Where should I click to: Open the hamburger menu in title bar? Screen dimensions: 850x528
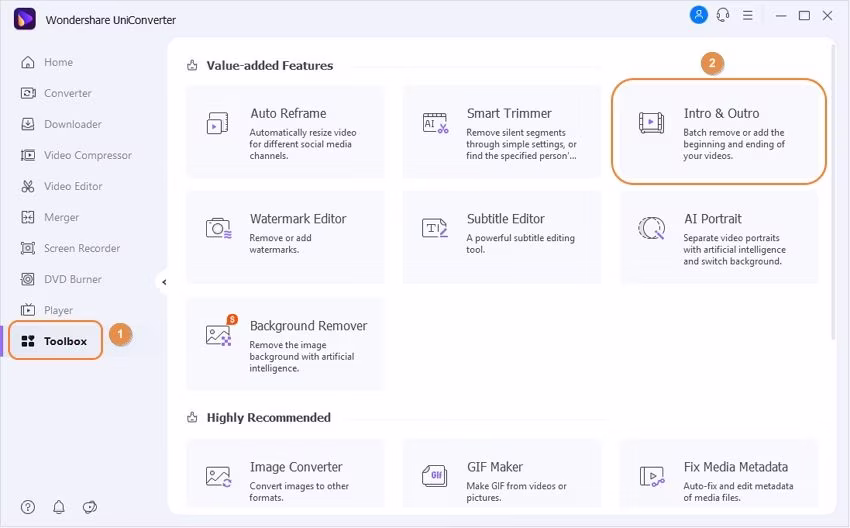[748, 16]
